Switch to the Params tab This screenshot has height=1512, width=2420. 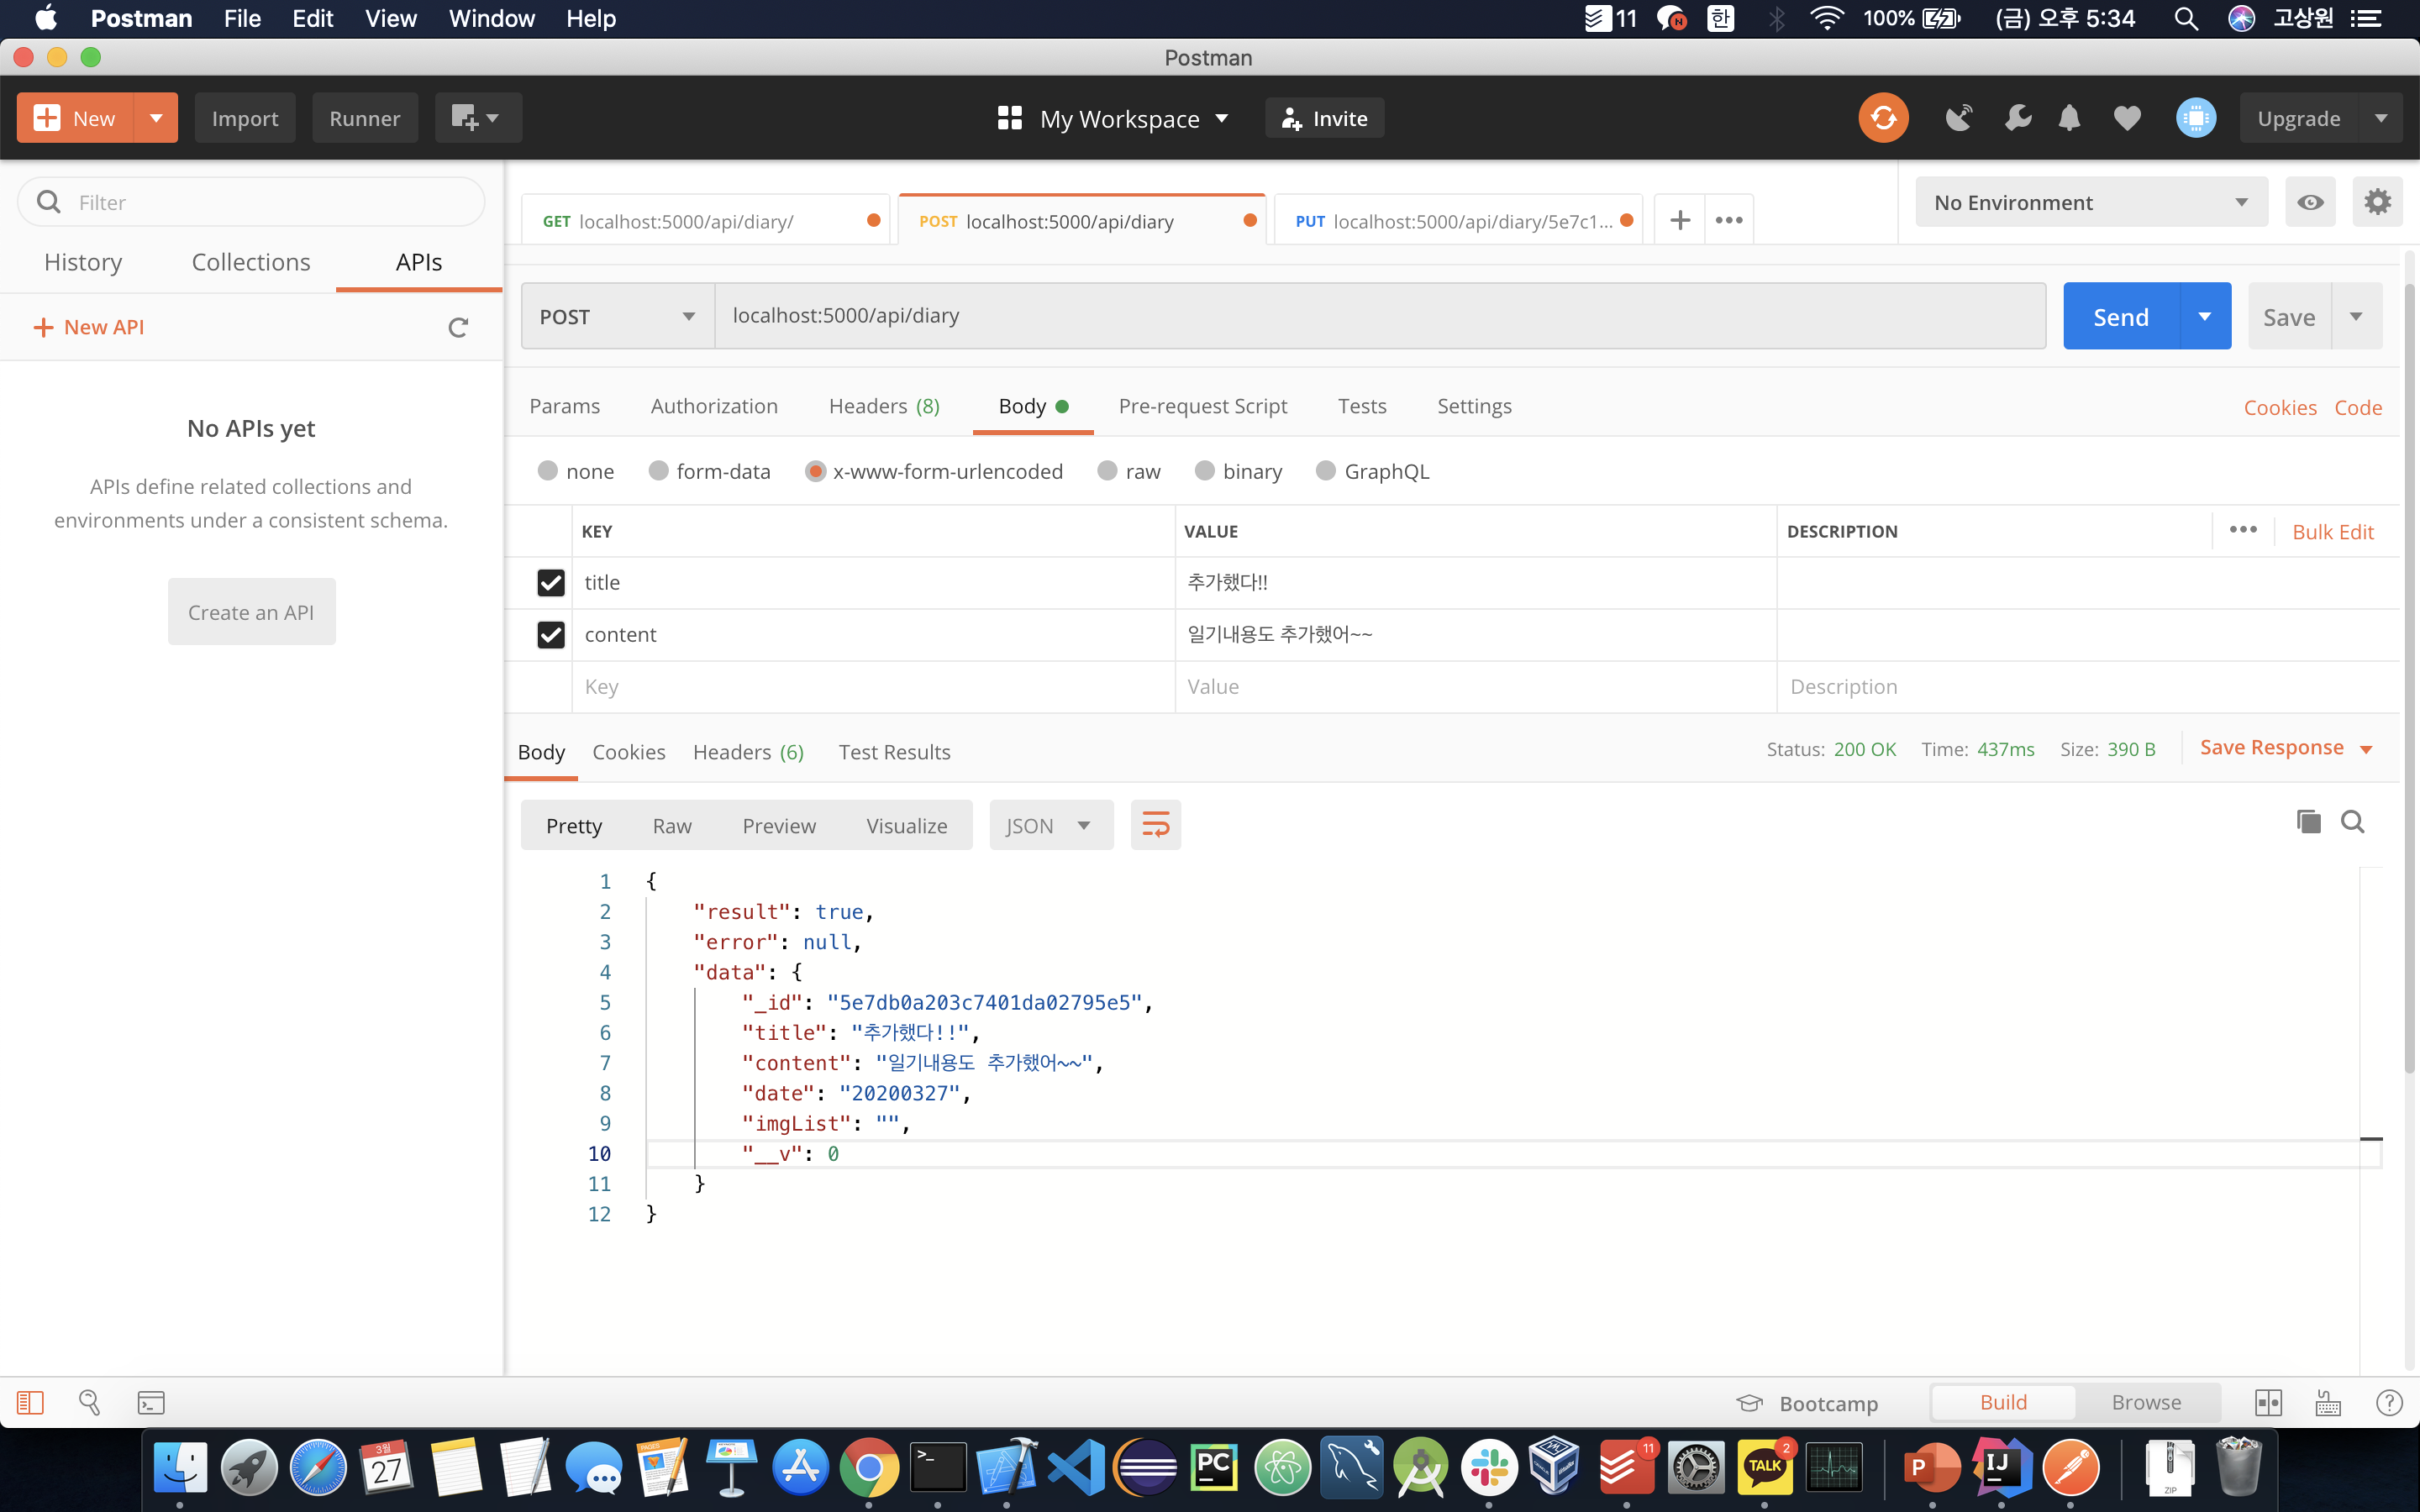pos(564,406)
